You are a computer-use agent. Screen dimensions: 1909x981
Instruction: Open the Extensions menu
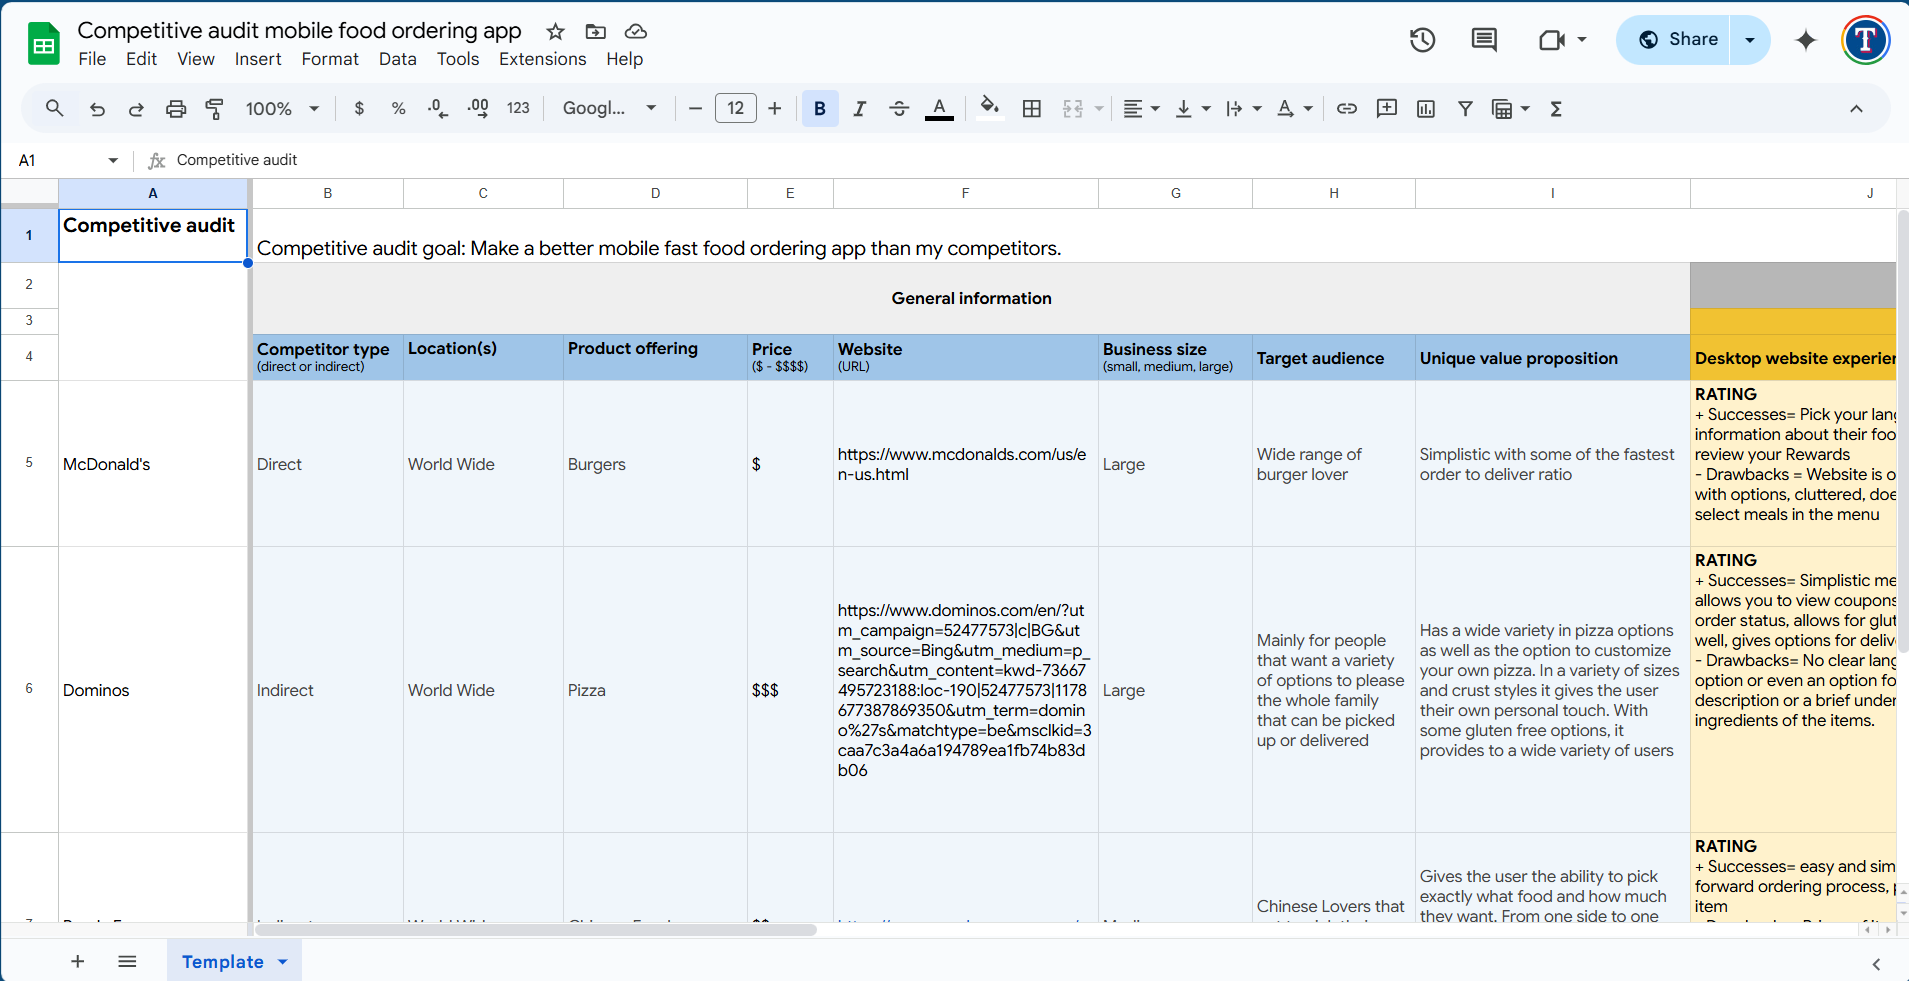541,59
